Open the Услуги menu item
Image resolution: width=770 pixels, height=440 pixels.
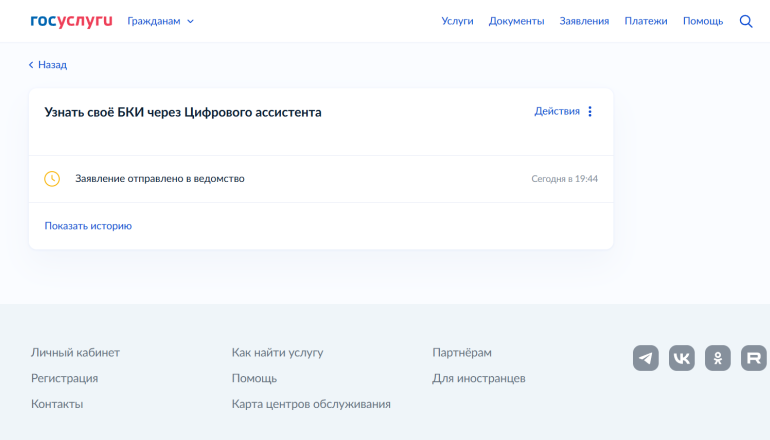pos(457,21)
